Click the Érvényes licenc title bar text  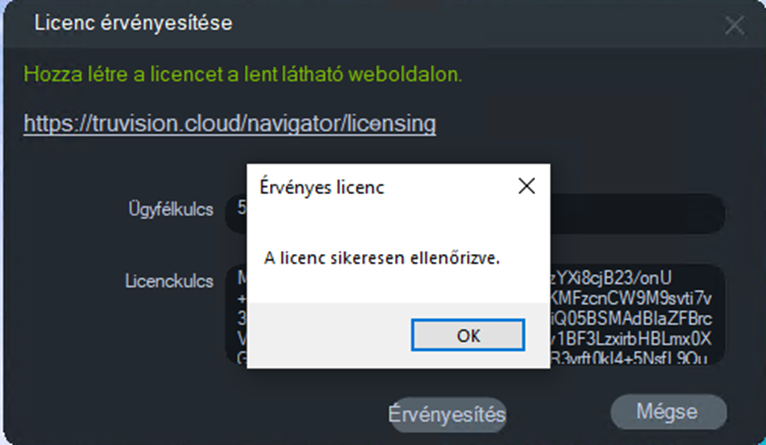pos(322,187)
